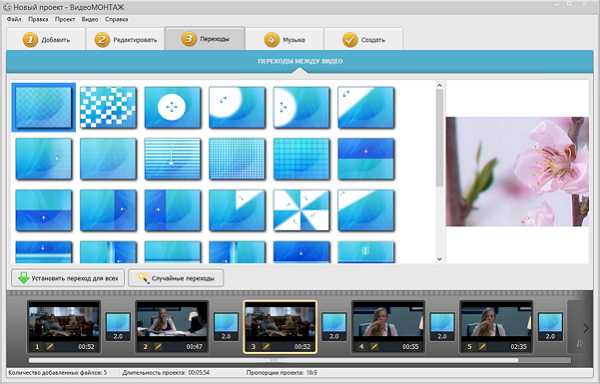Select video clip 2 thumbnail on timeline

click(172, 326)
